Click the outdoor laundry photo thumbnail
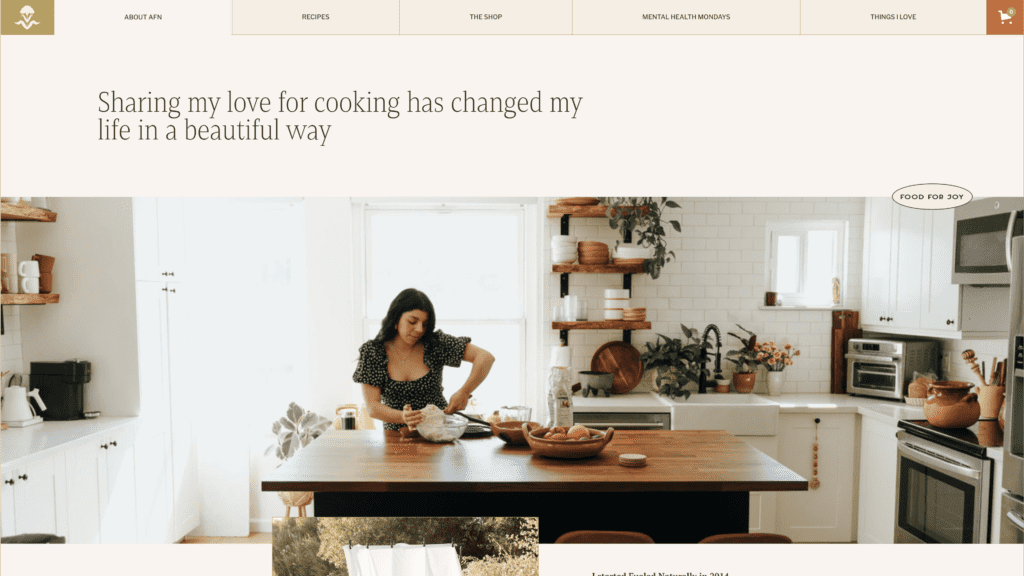The width and height of the screenshot is (1024, 576). click(x=405, y=547)
